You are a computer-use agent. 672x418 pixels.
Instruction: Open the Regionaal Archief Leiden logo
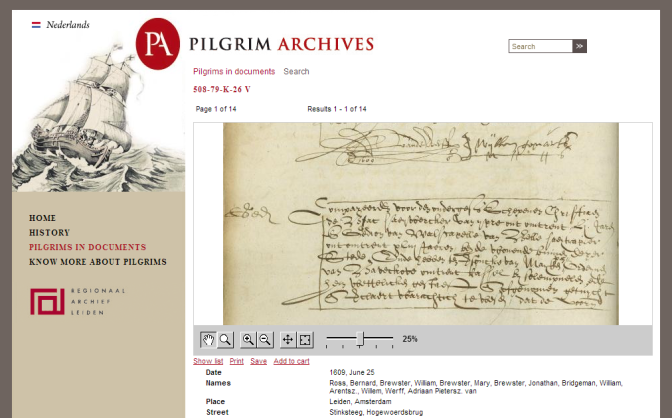click(x=78, y=301)
